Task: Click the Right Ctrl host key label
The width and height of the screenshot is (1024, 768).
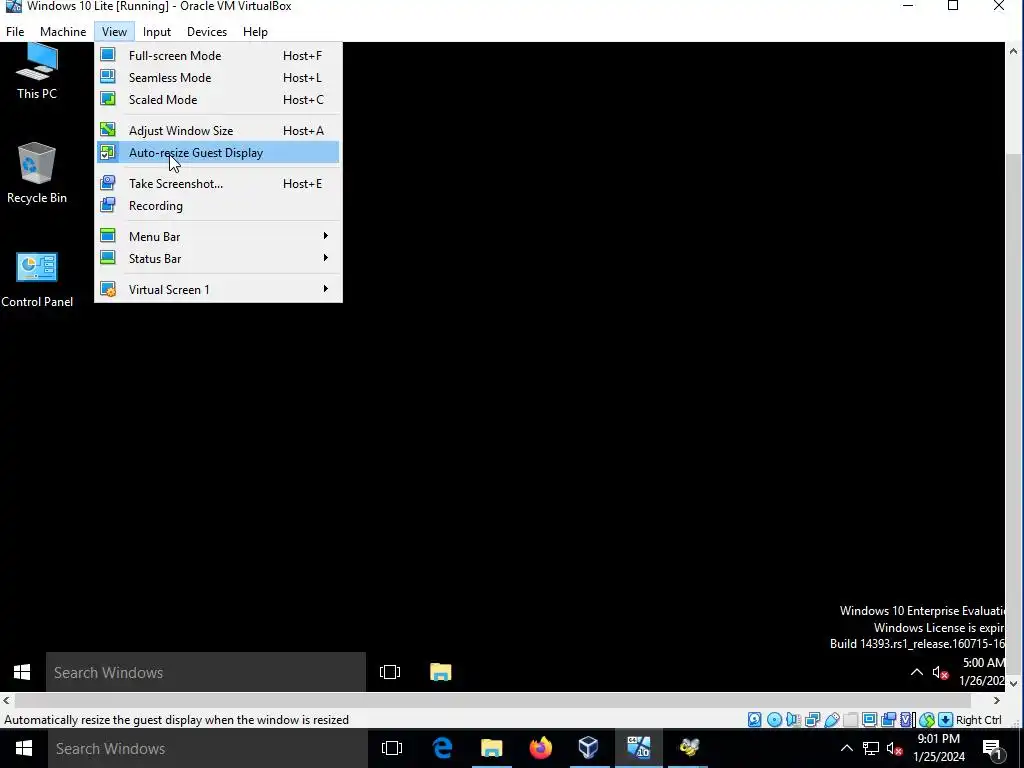Action: coord(978,720)
